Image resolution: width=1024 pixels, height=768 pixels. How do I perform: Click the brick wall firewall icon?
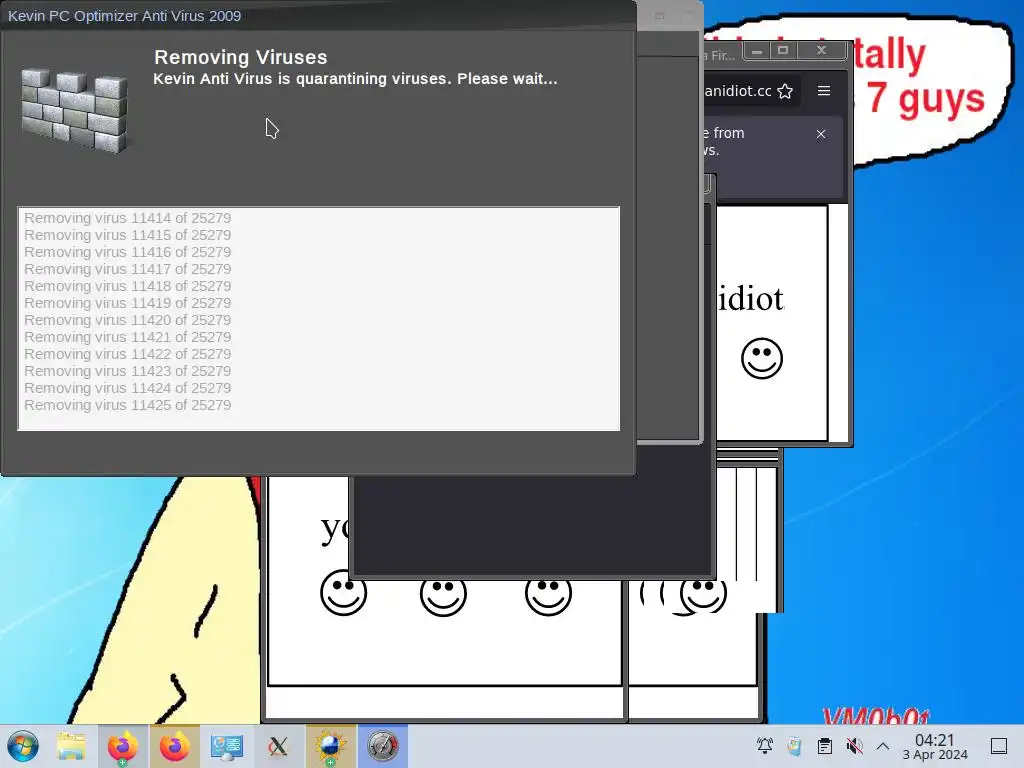tap(74, 110)
